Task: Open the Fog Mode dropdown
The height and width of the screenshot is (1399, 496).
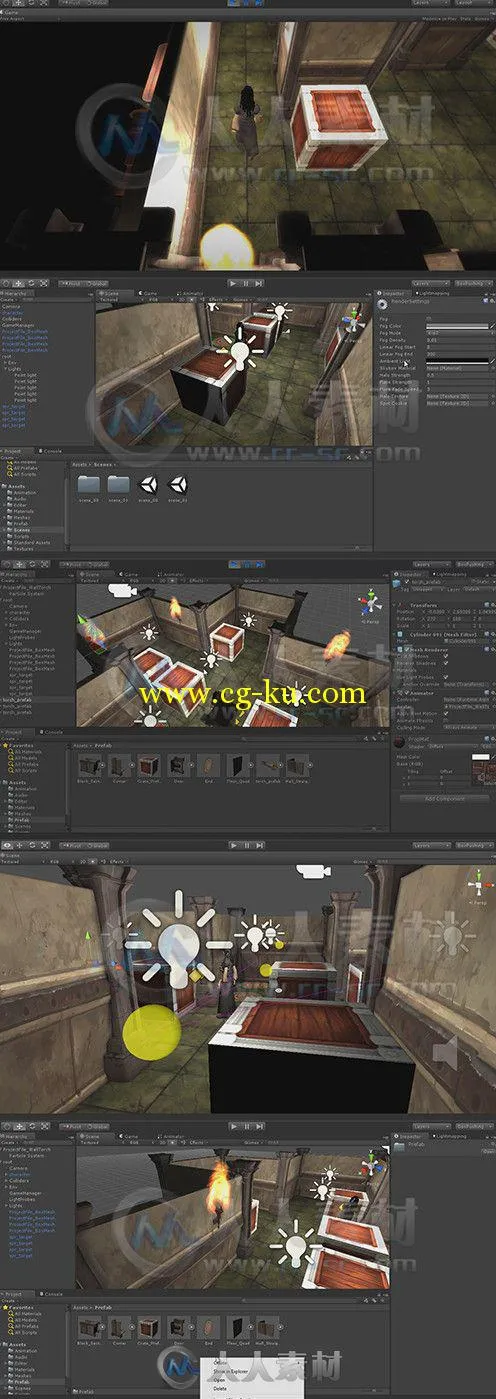Action: coord(460,333)
